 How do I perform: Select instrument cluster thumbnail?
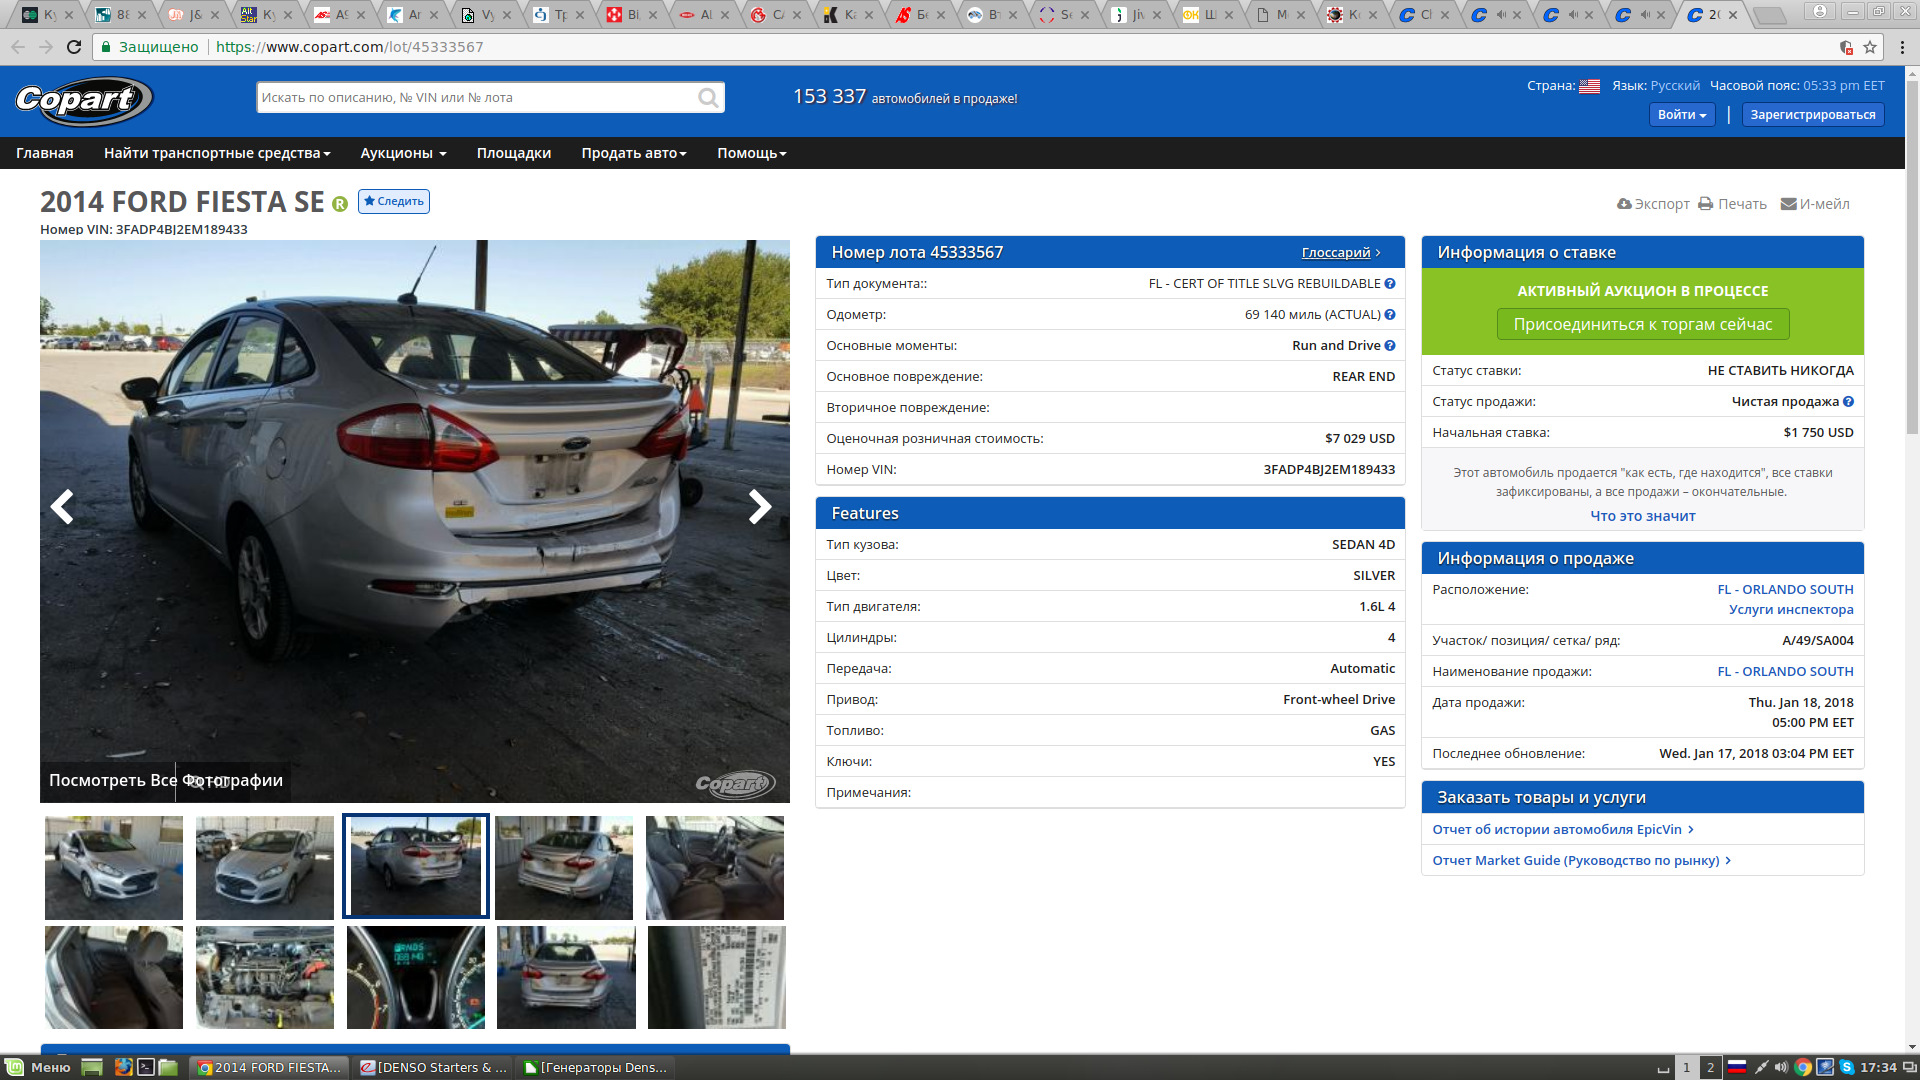pyautogui.click(x=416, y=978)
